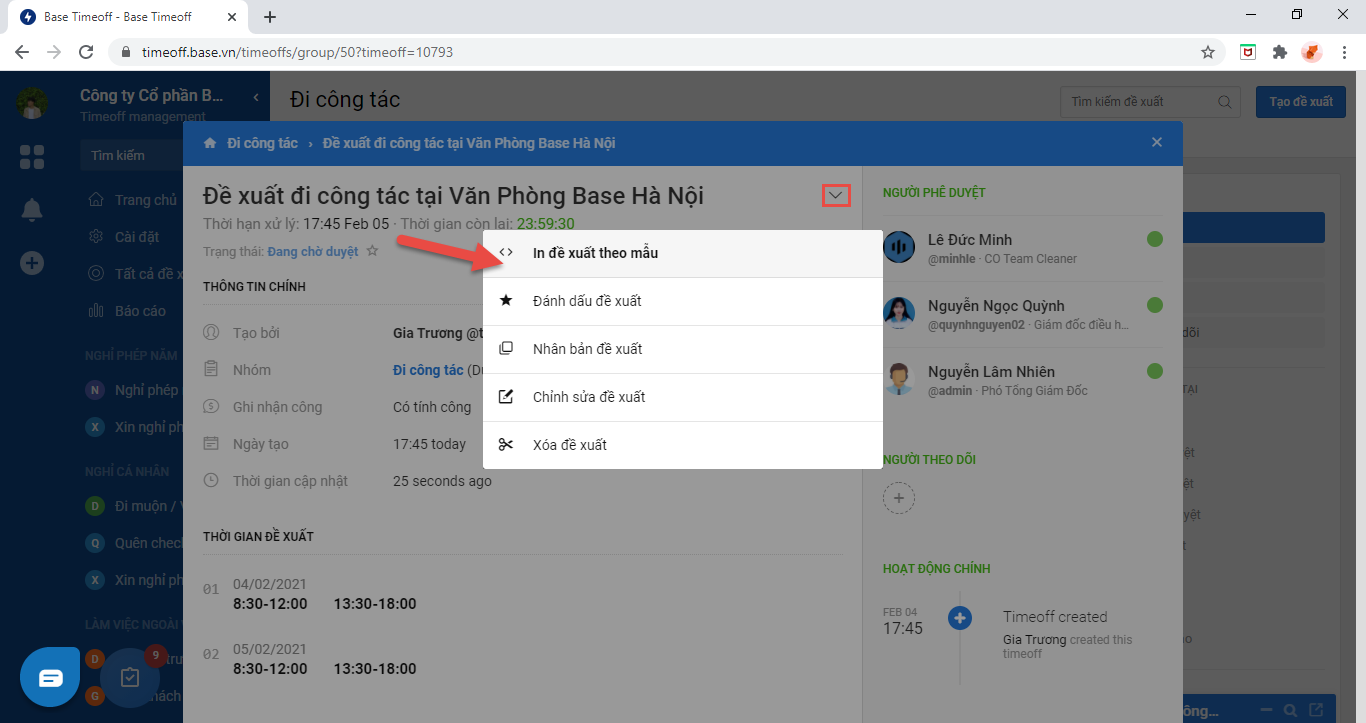1366x723 pixels.
Task: Close the proposal detail panel
Action: point(1157,142)
